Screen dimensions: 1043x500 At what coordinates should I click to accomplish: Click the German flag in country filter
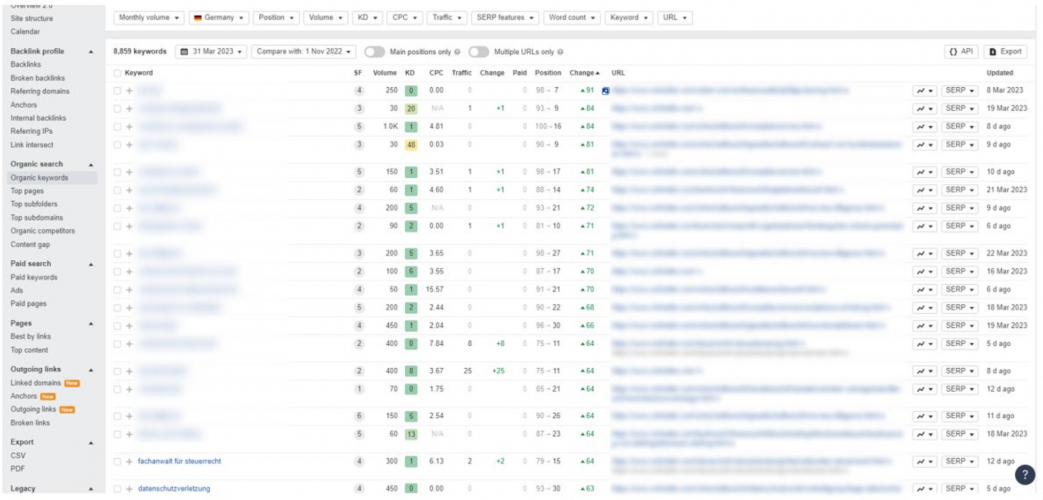198,18
